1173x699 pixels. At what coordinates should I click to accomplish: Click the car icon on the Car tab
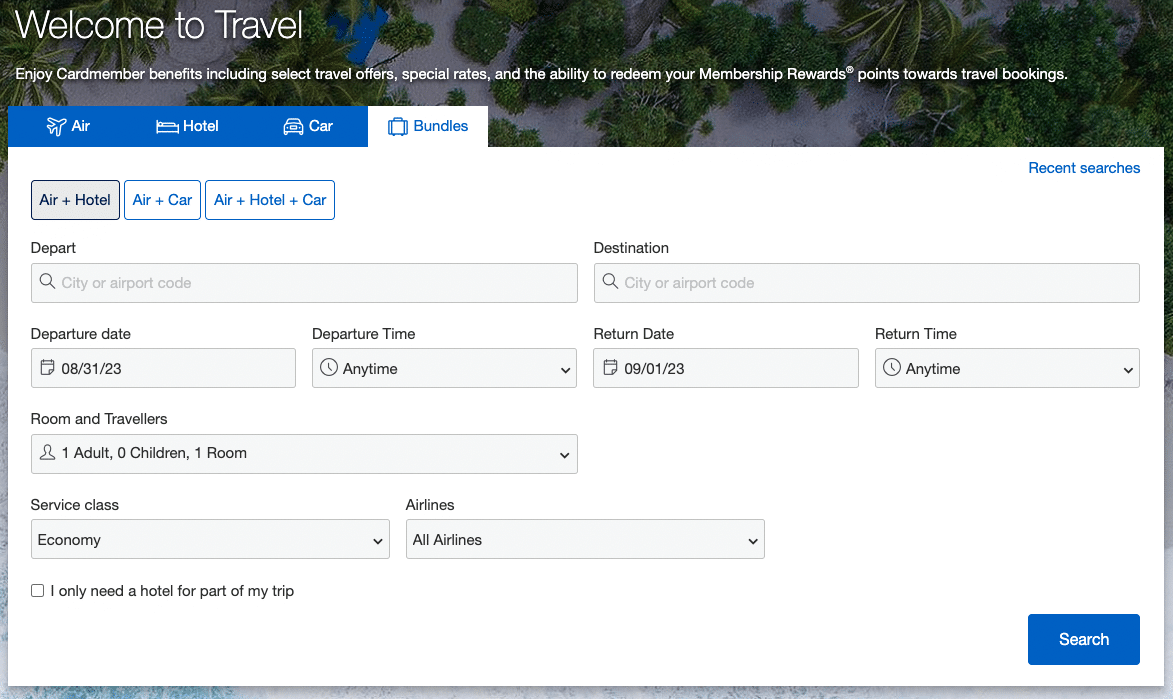tap(293, 126)
